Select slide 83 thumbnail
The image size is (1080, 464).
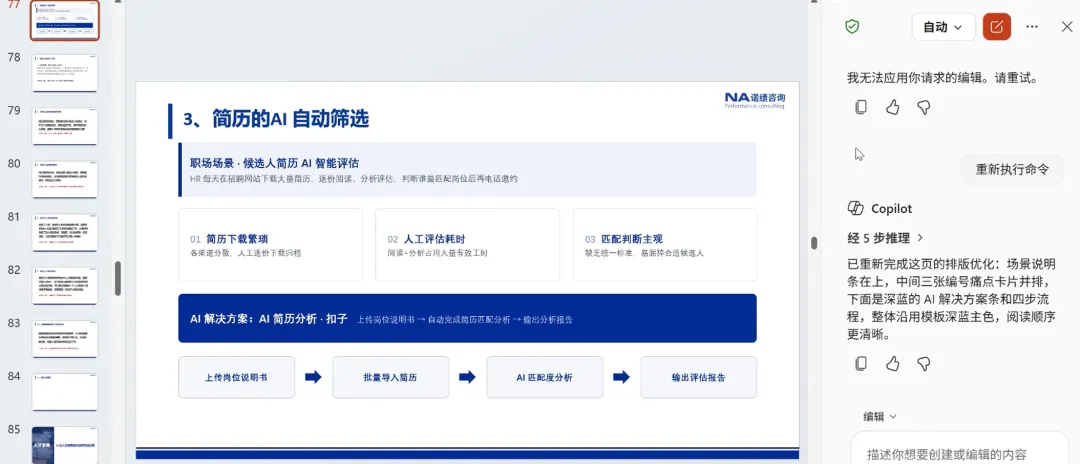tap(65, 338)
